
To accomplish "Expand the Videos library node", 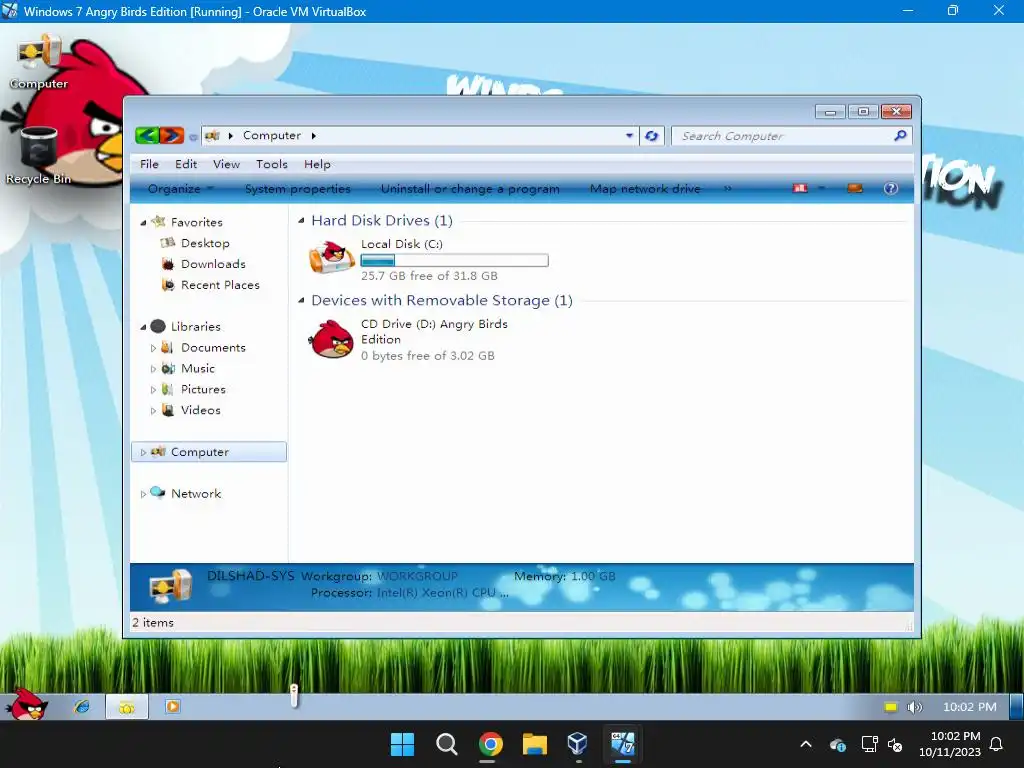I will point(153,411).
